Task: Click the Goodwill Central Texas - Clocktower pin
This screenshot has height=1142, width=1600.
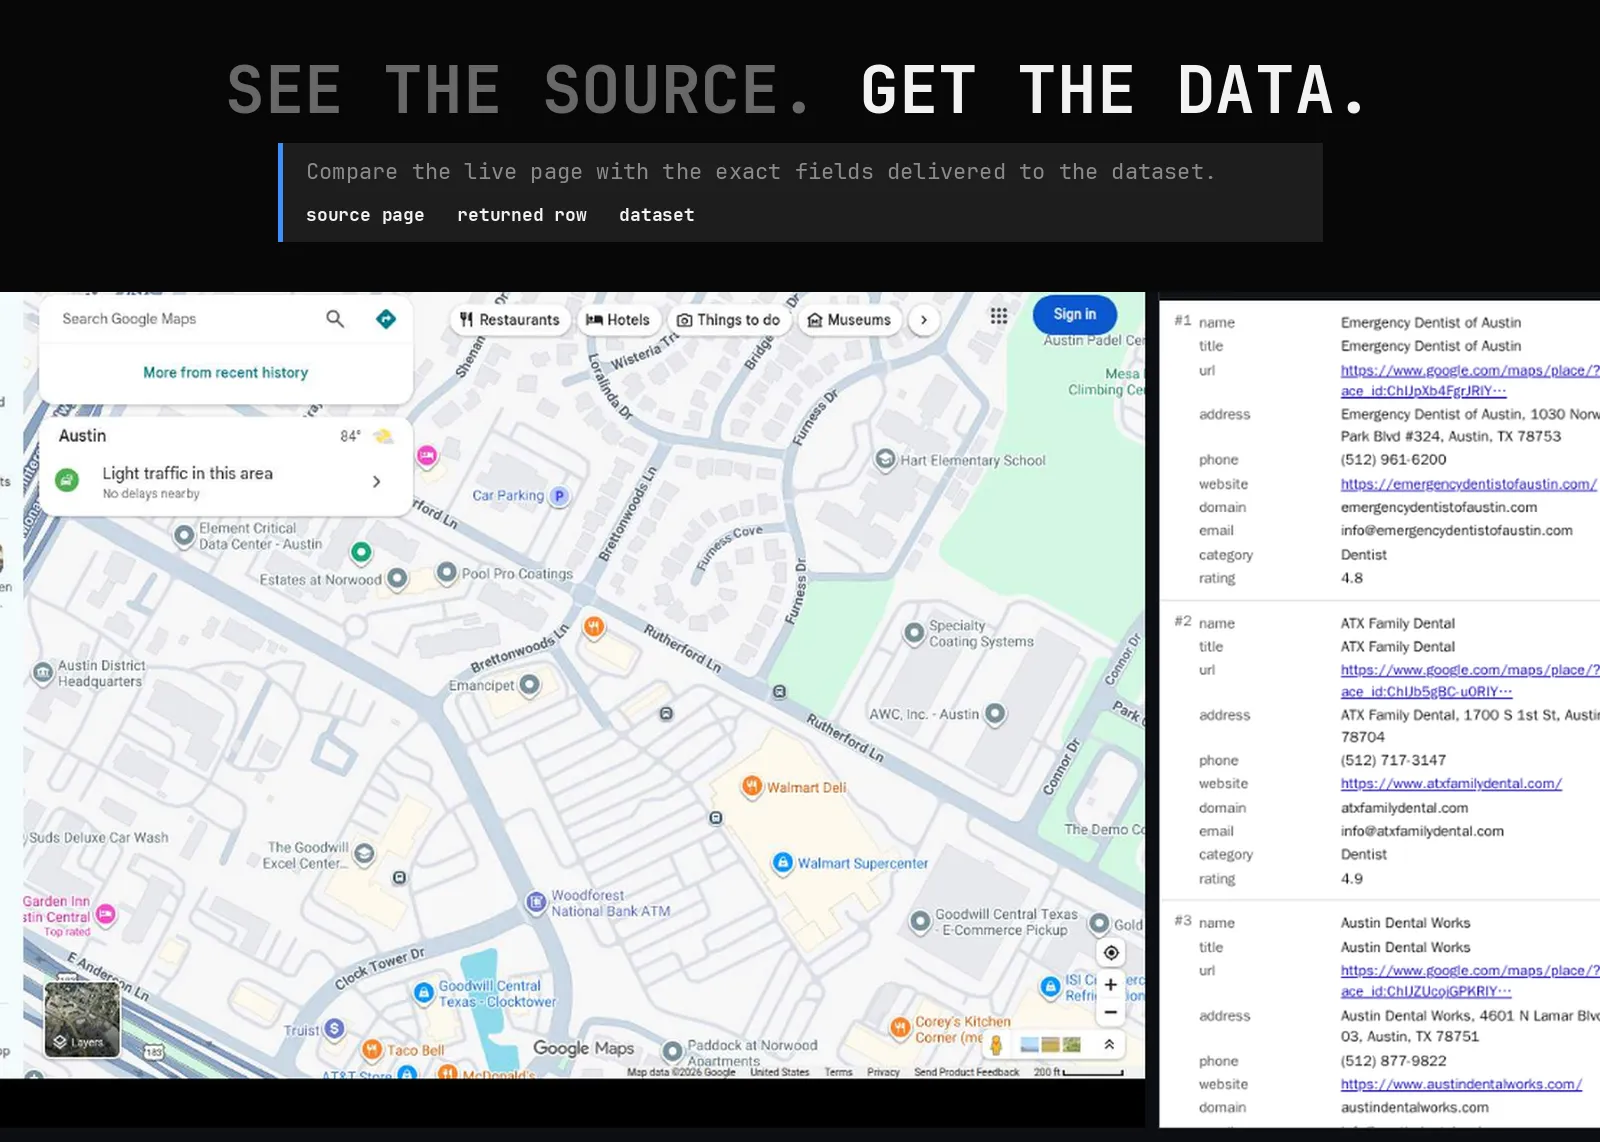Action: click(423, 993)
